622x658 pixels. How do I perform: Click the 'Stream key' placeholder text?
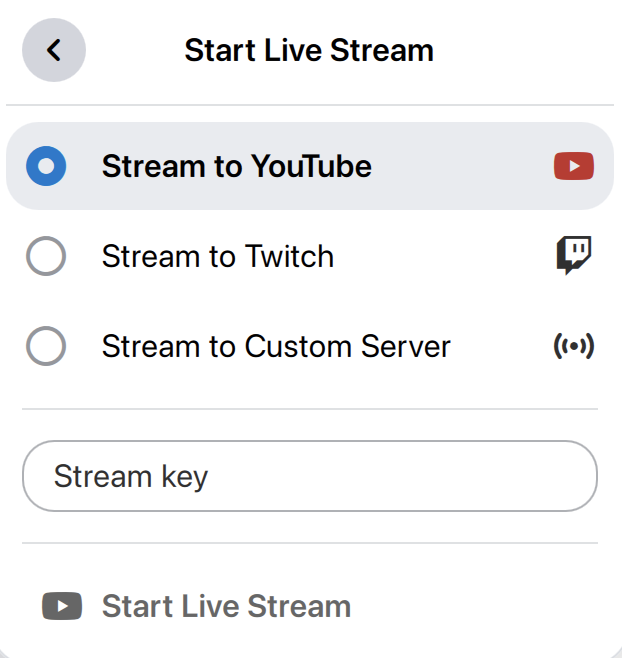[x=131, y=476]
